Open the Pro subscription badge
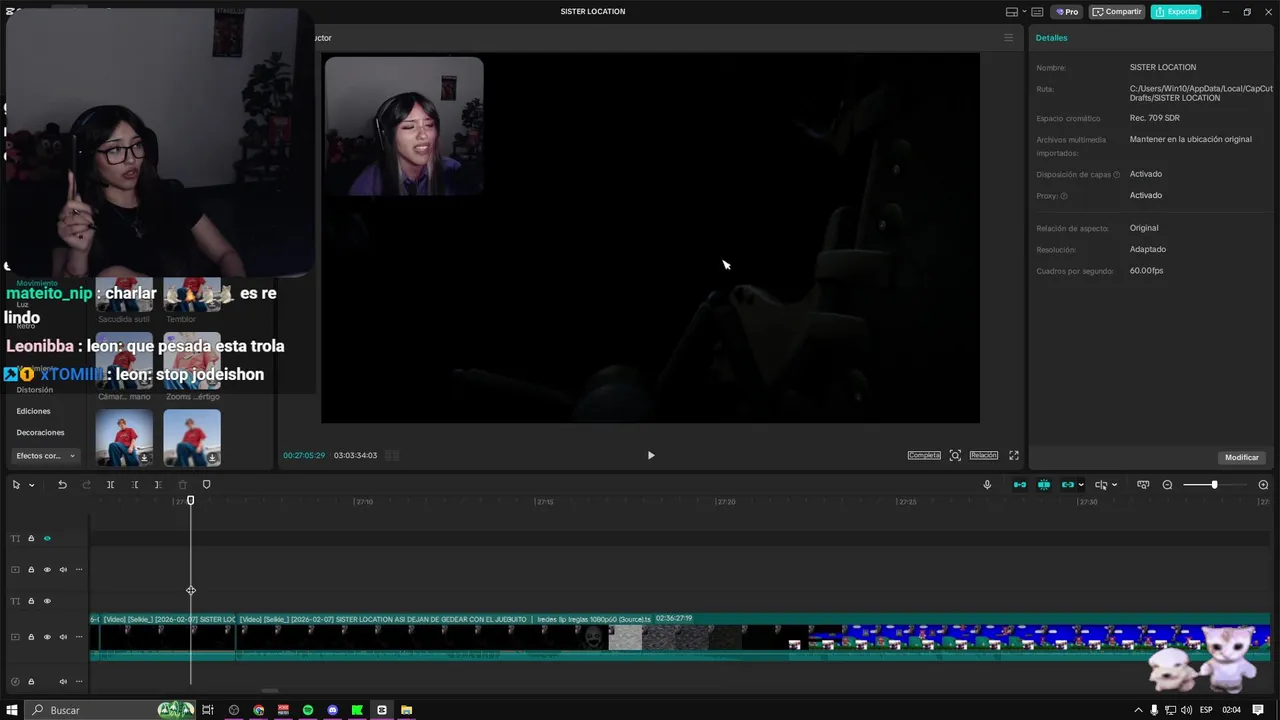Image resolution: width=1280 pixels, height=720 pixels. [x=1066, y=12]
